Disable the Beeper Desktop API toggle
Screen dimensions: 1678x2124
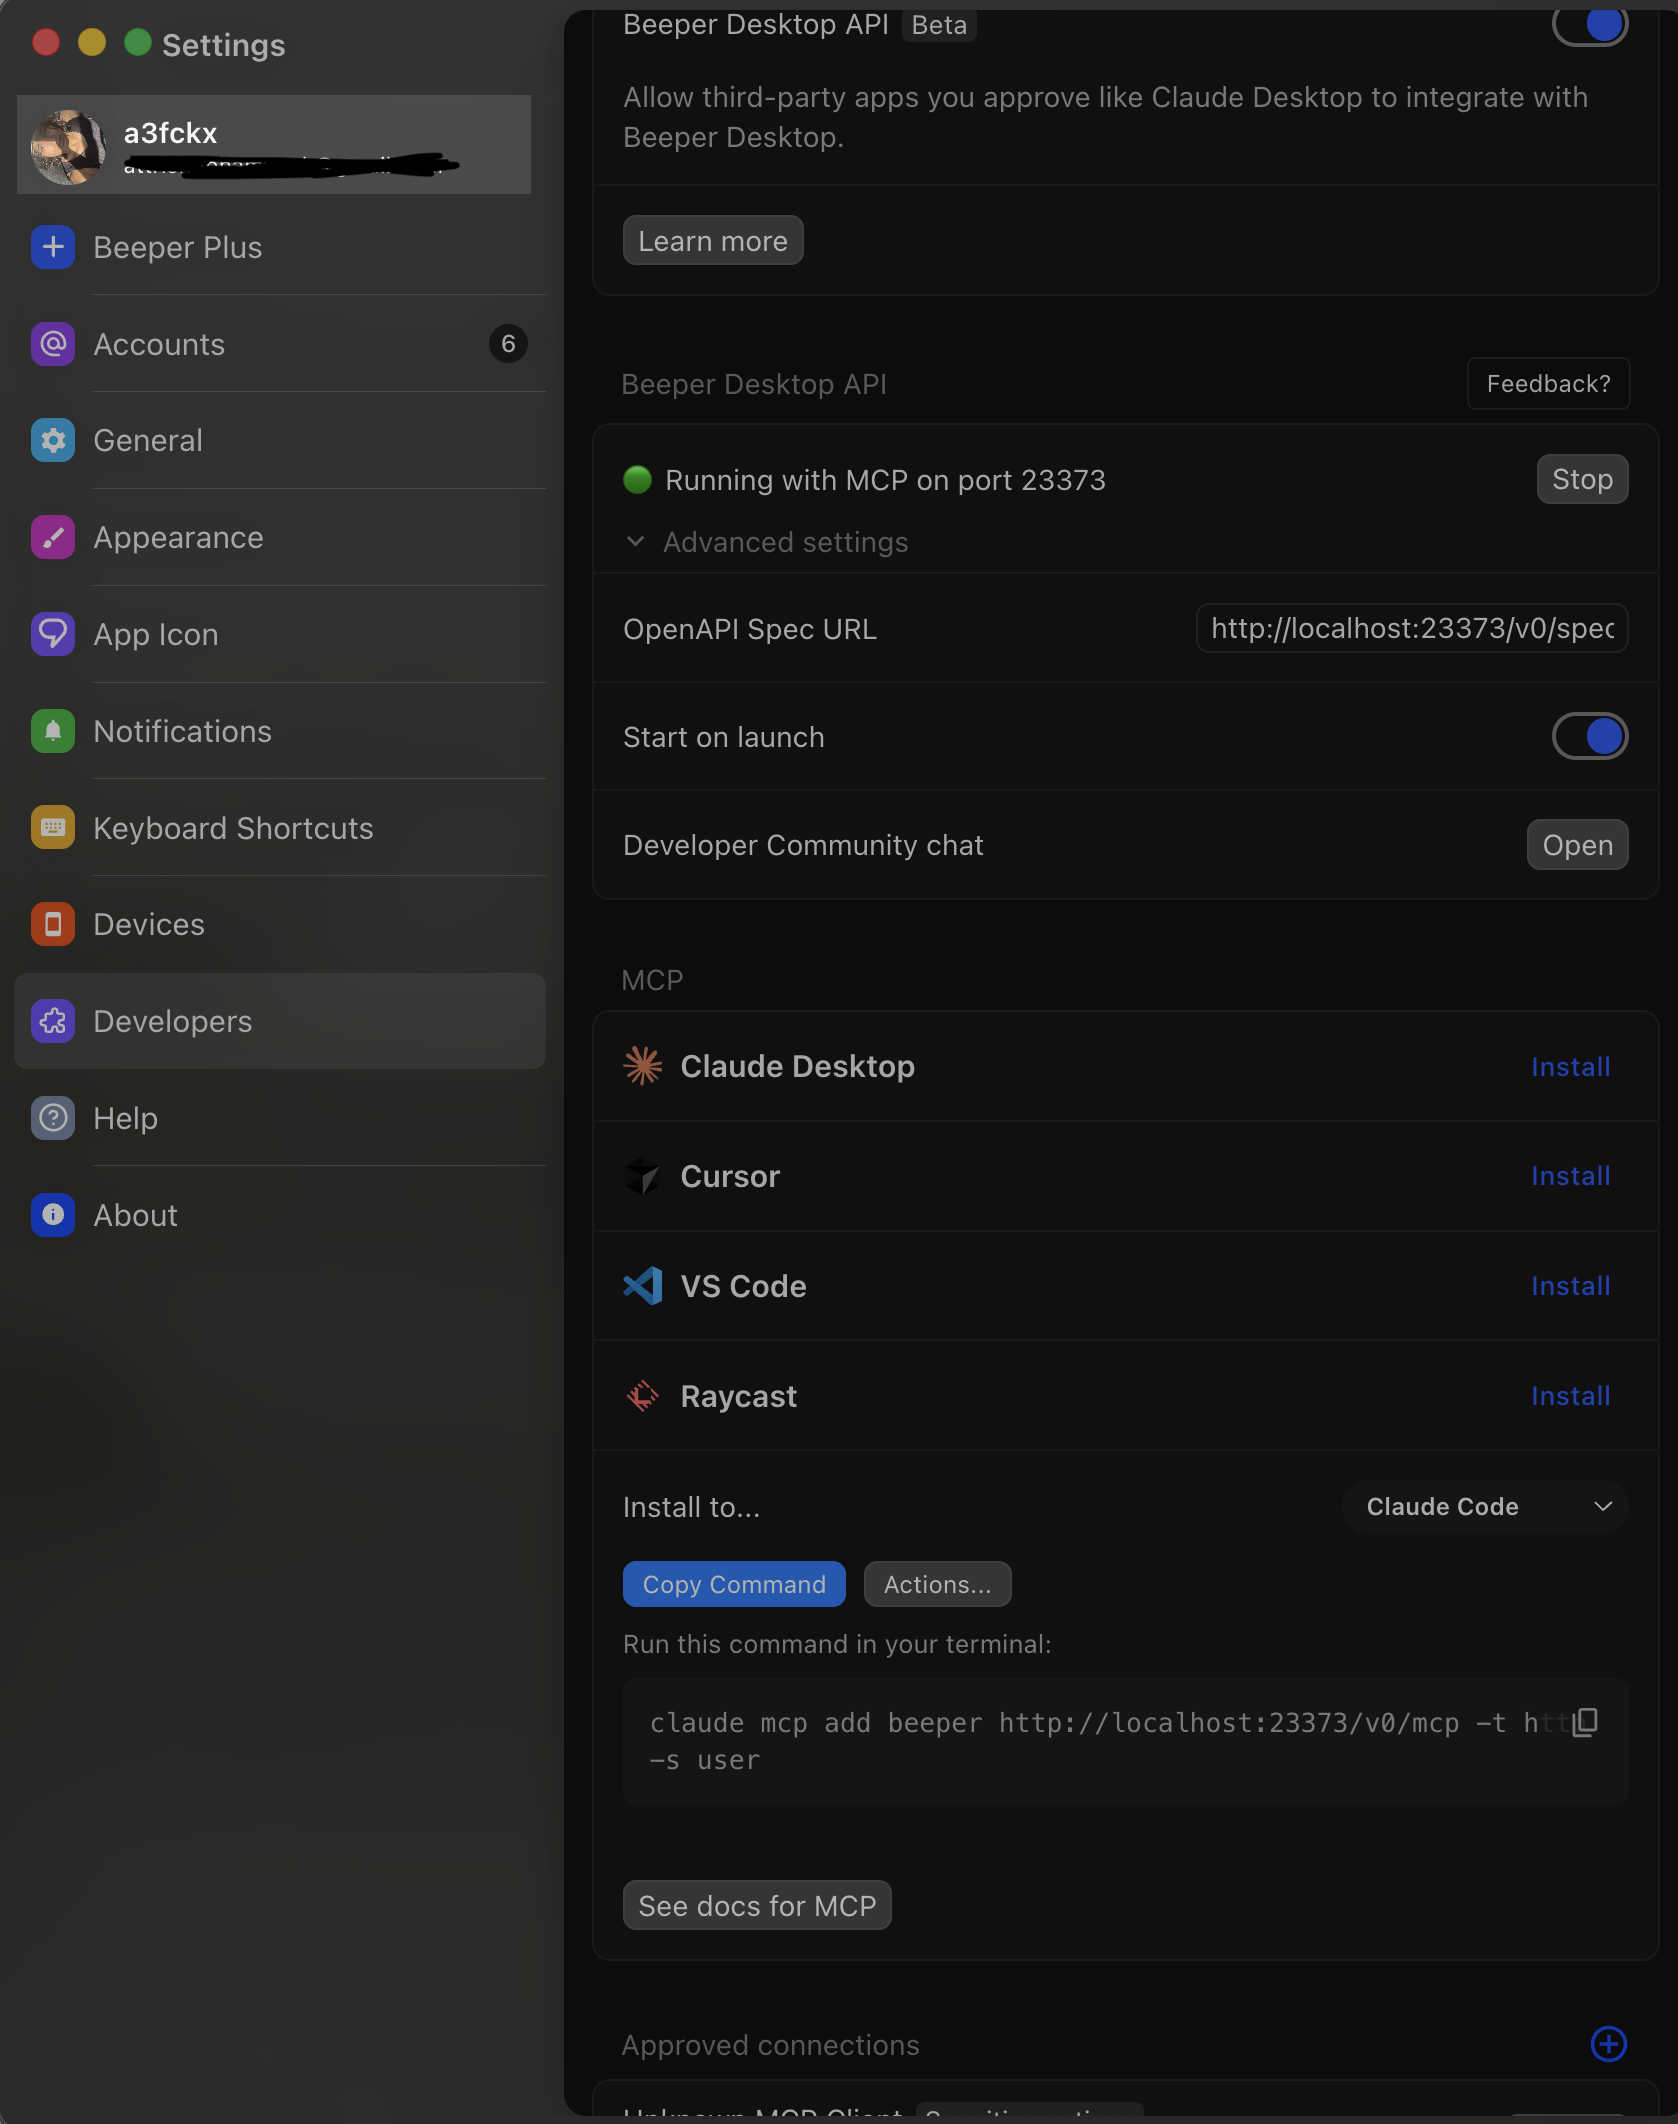coord(1590,27)
